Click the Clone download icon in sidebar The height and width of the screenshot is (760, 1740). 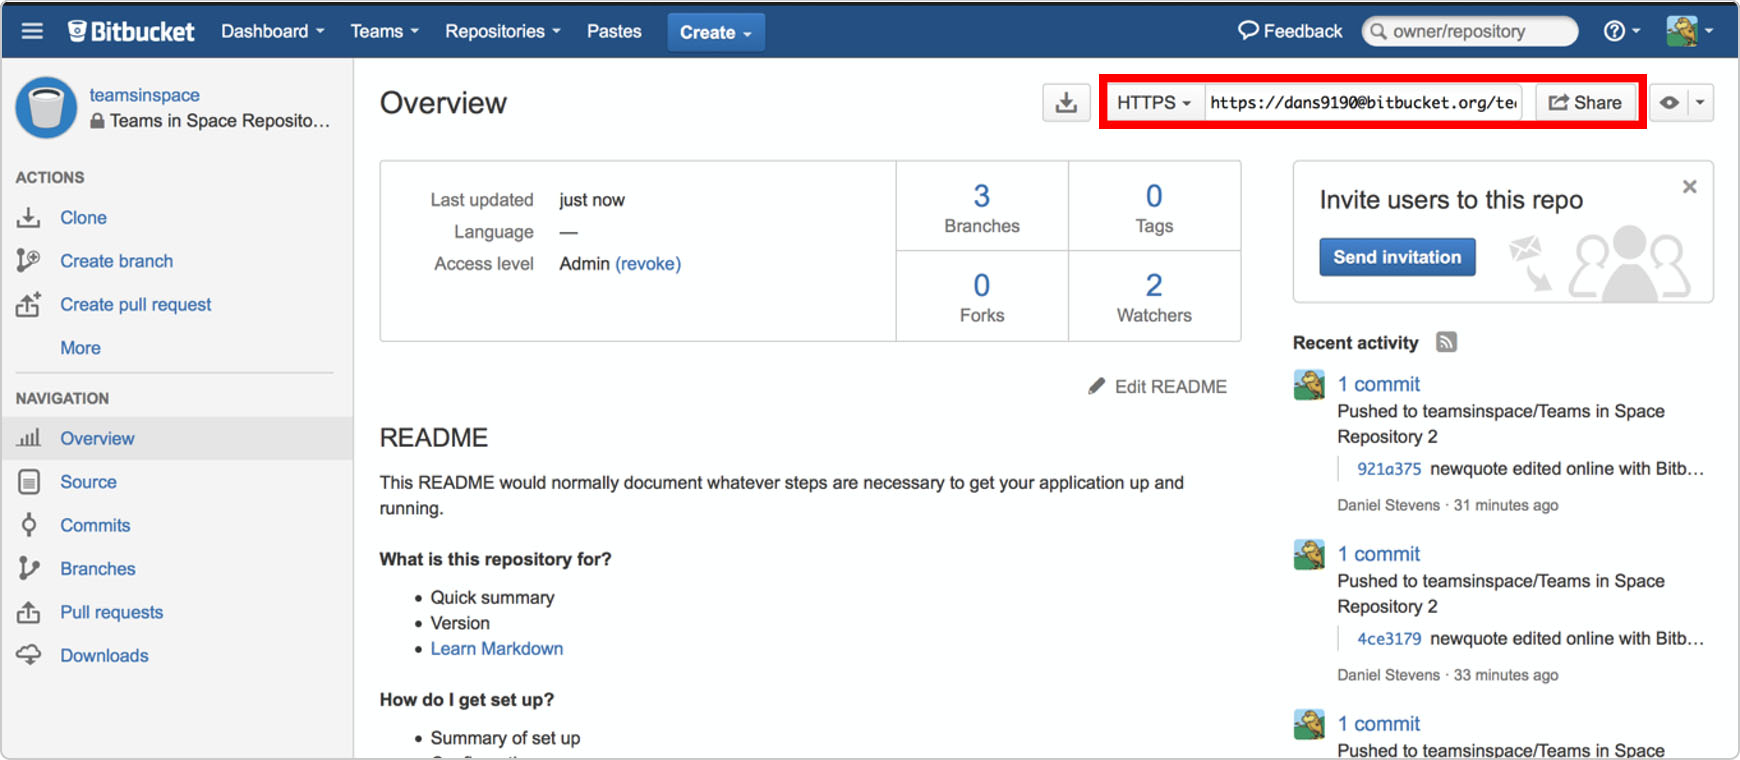pyautogui.click(x=29, y=217)
